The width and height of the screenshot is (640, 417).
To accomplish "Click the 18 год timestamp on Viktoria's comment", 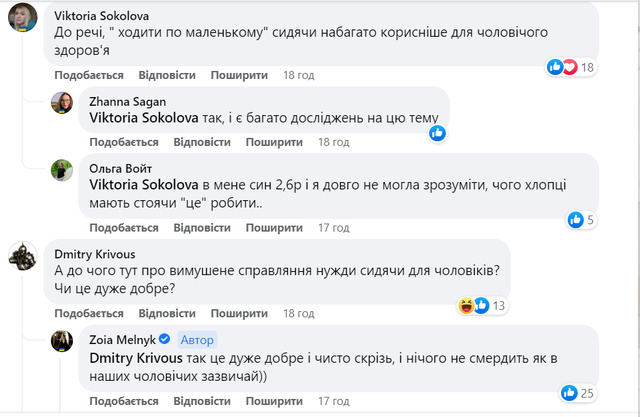I will 299,75.
